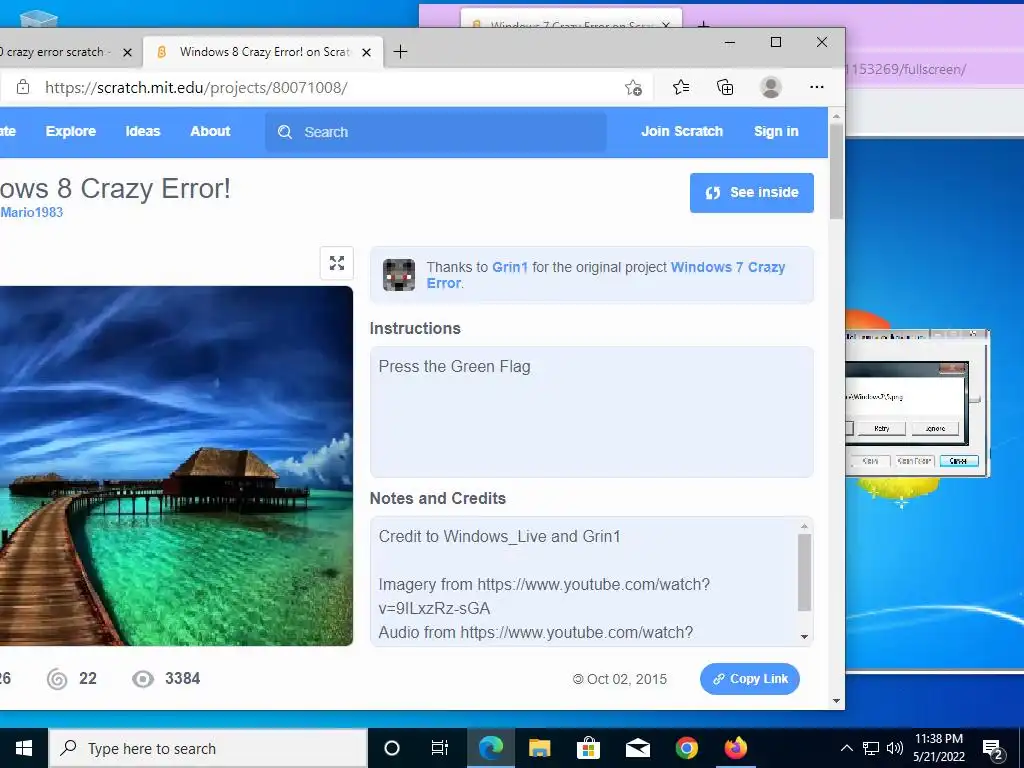This screenshot has width=1024, height=768.
Task: Open Grin1's profile link
Action: click(509, 267)
